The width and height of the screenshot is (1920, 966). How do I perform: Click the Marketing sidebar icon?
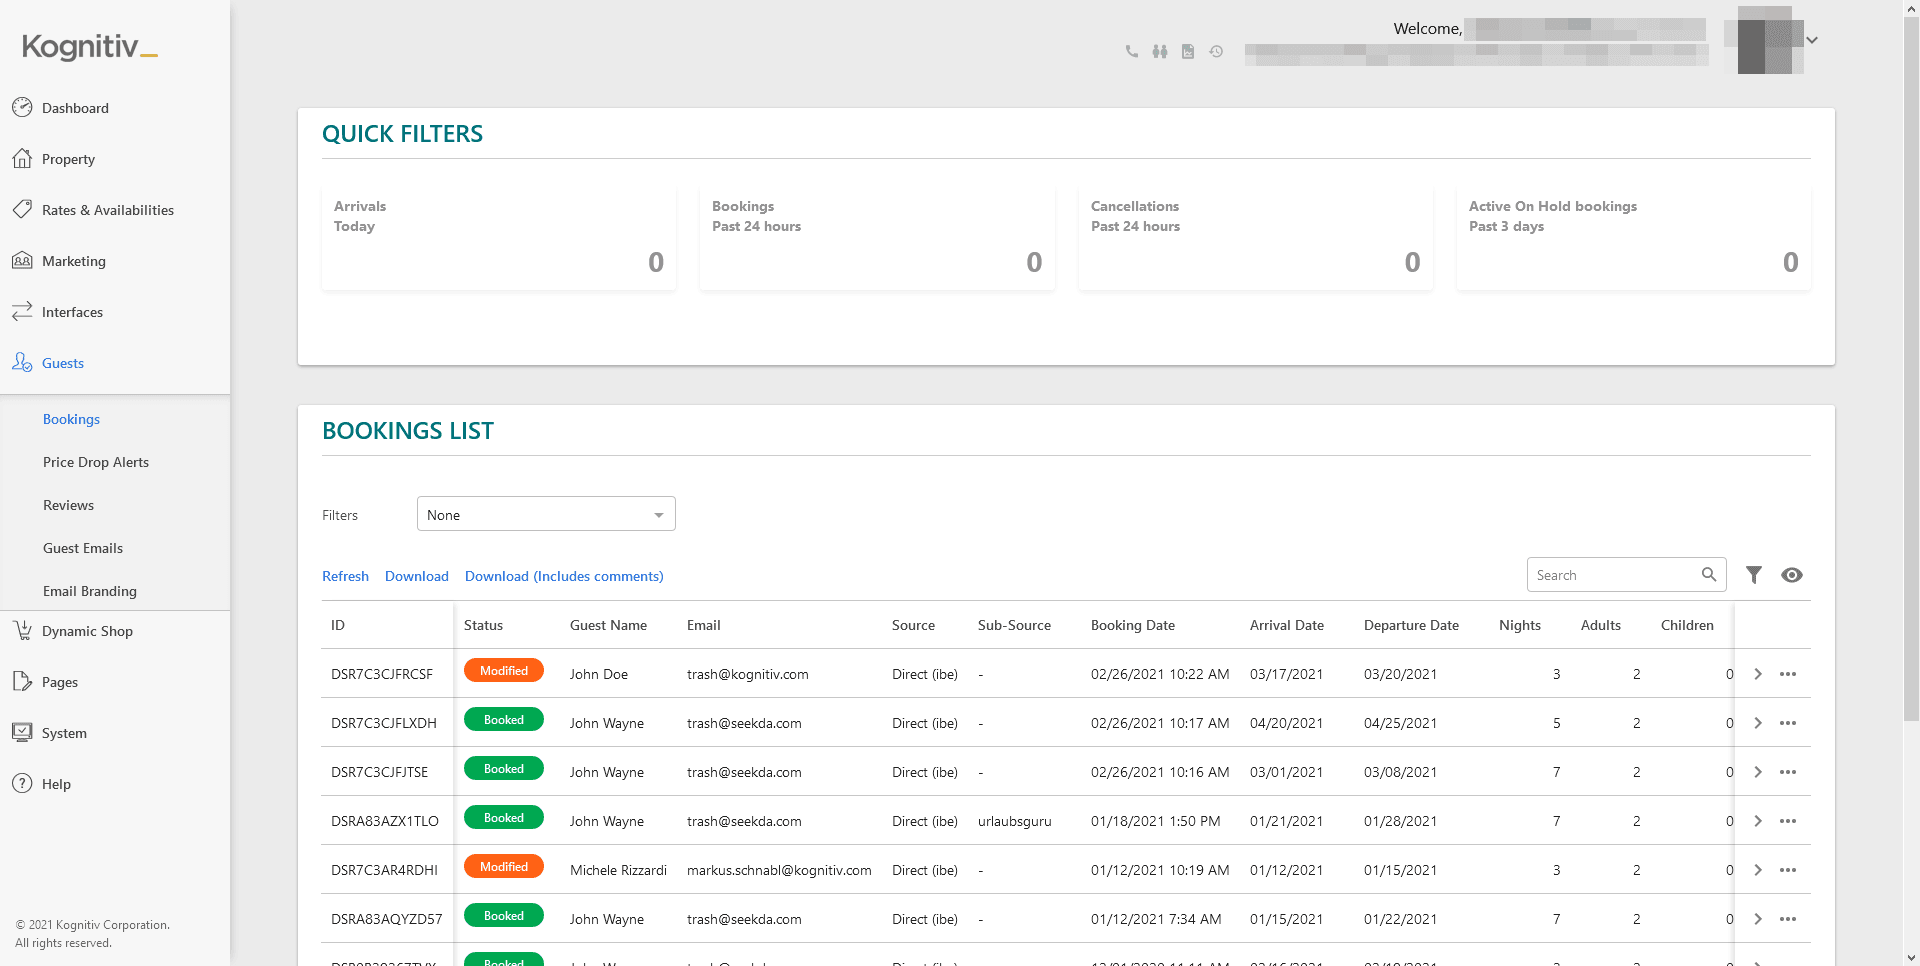pyautogui.click(x=23, y=260)
